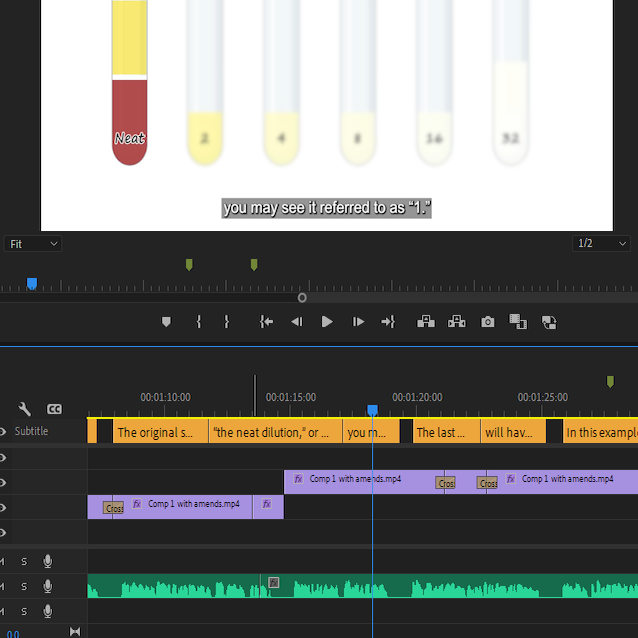Image resolution: width=638 pixels, height=638 pixels.
Task: Click the Lift button
Action: coord(425,322)
